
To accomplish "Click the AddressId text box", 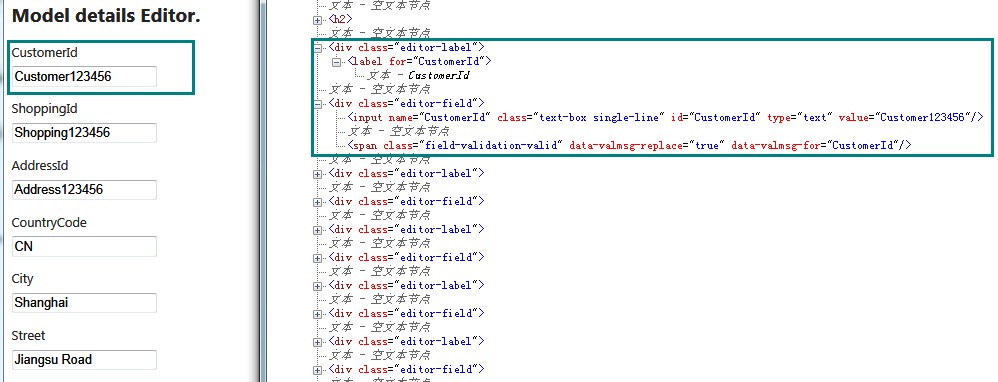I will [x=84, y=190].
